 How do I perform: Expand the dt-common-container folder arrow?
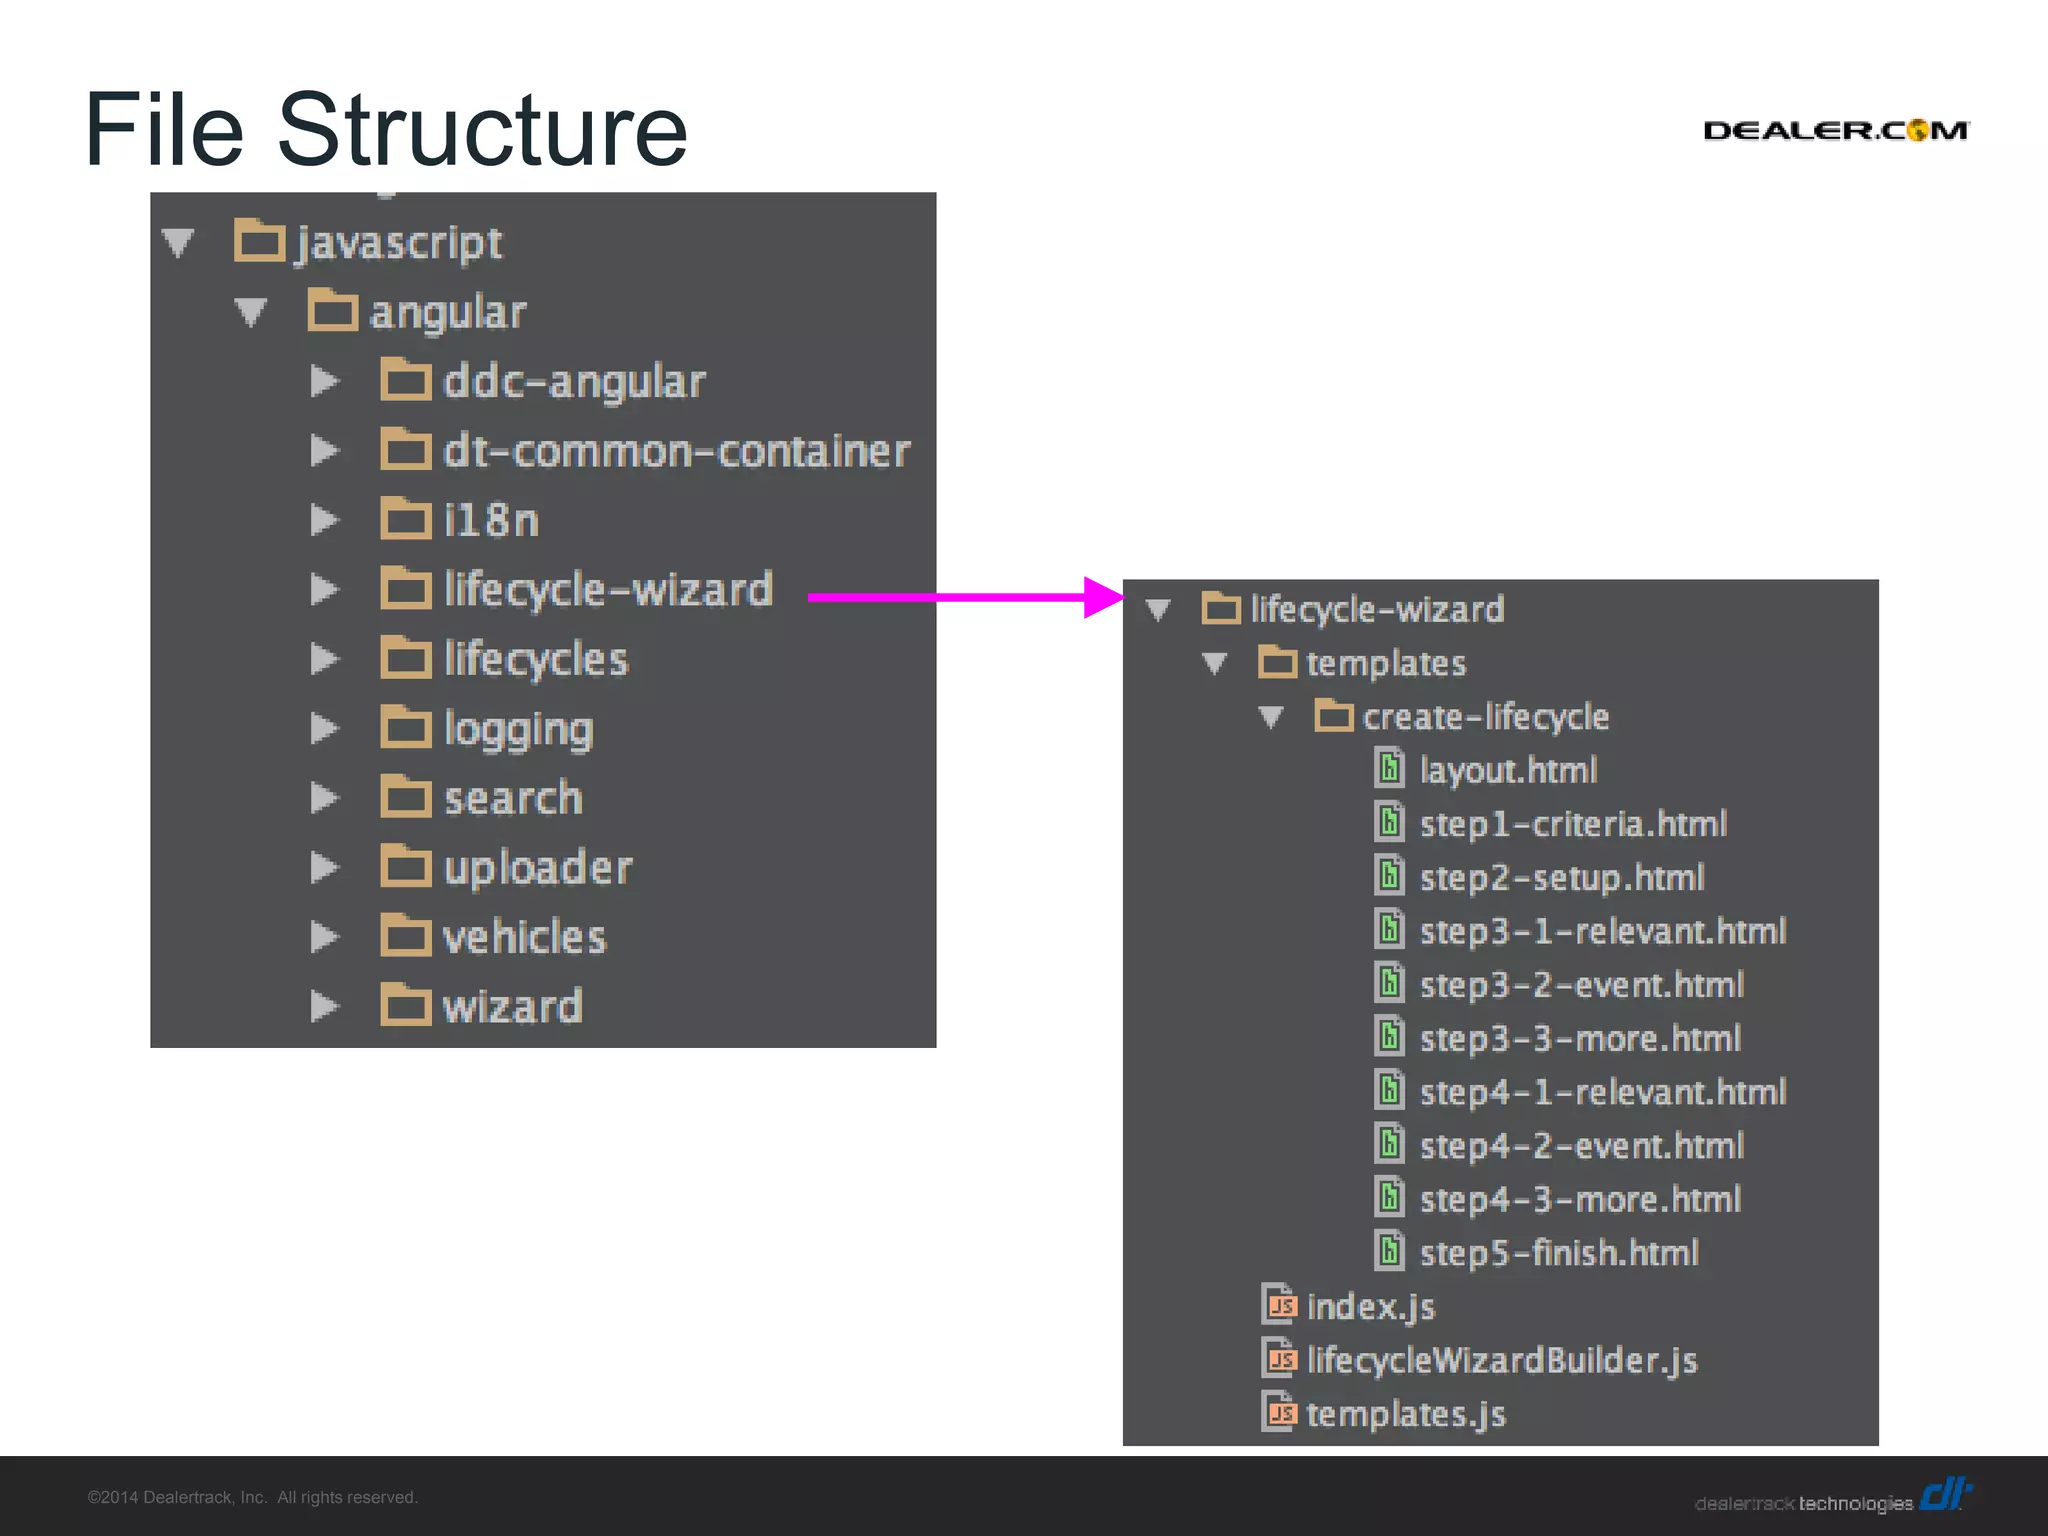pyautogui.click(x=324, y=451)
